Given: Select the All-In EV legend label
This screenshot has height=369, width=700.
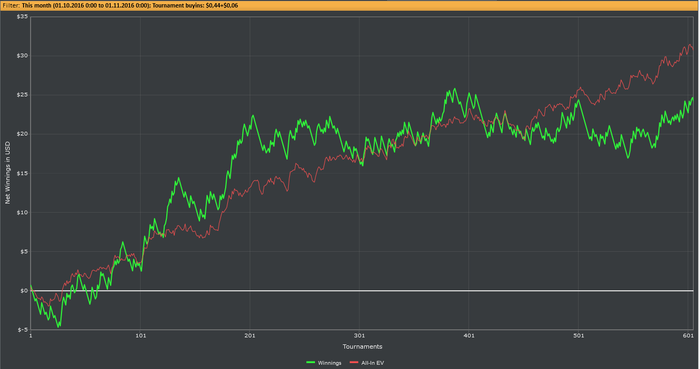Looking at the screenshot, I should pos(372,363).
